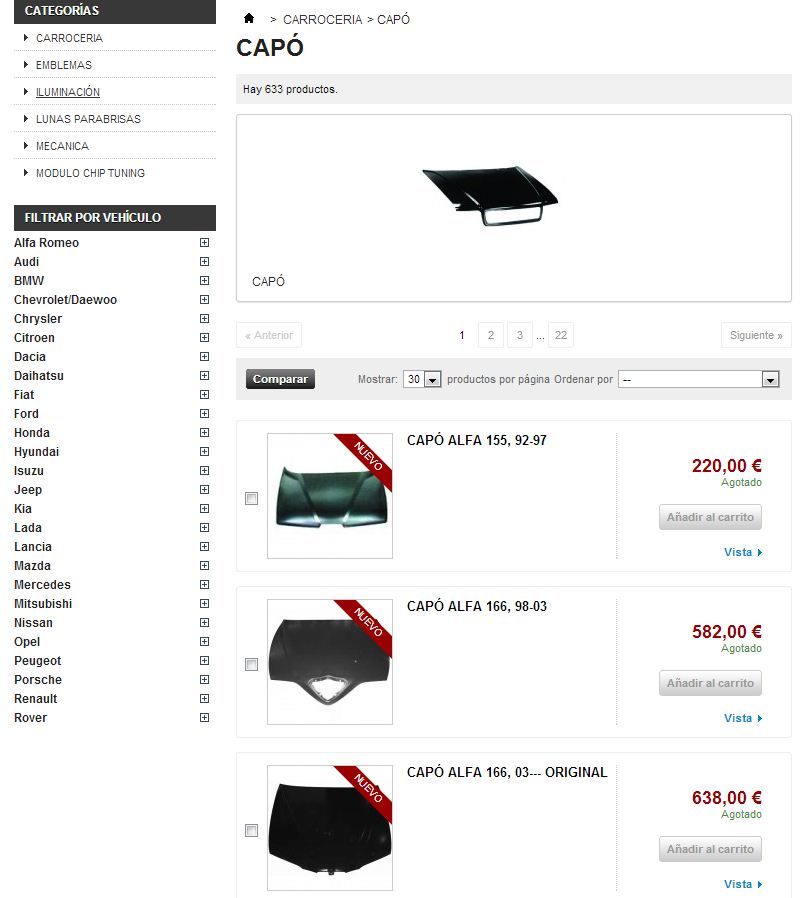Open the EMBLEMAS category
Image resolution: width=808 pixels, height=898 pixels.
coord(64,65)
